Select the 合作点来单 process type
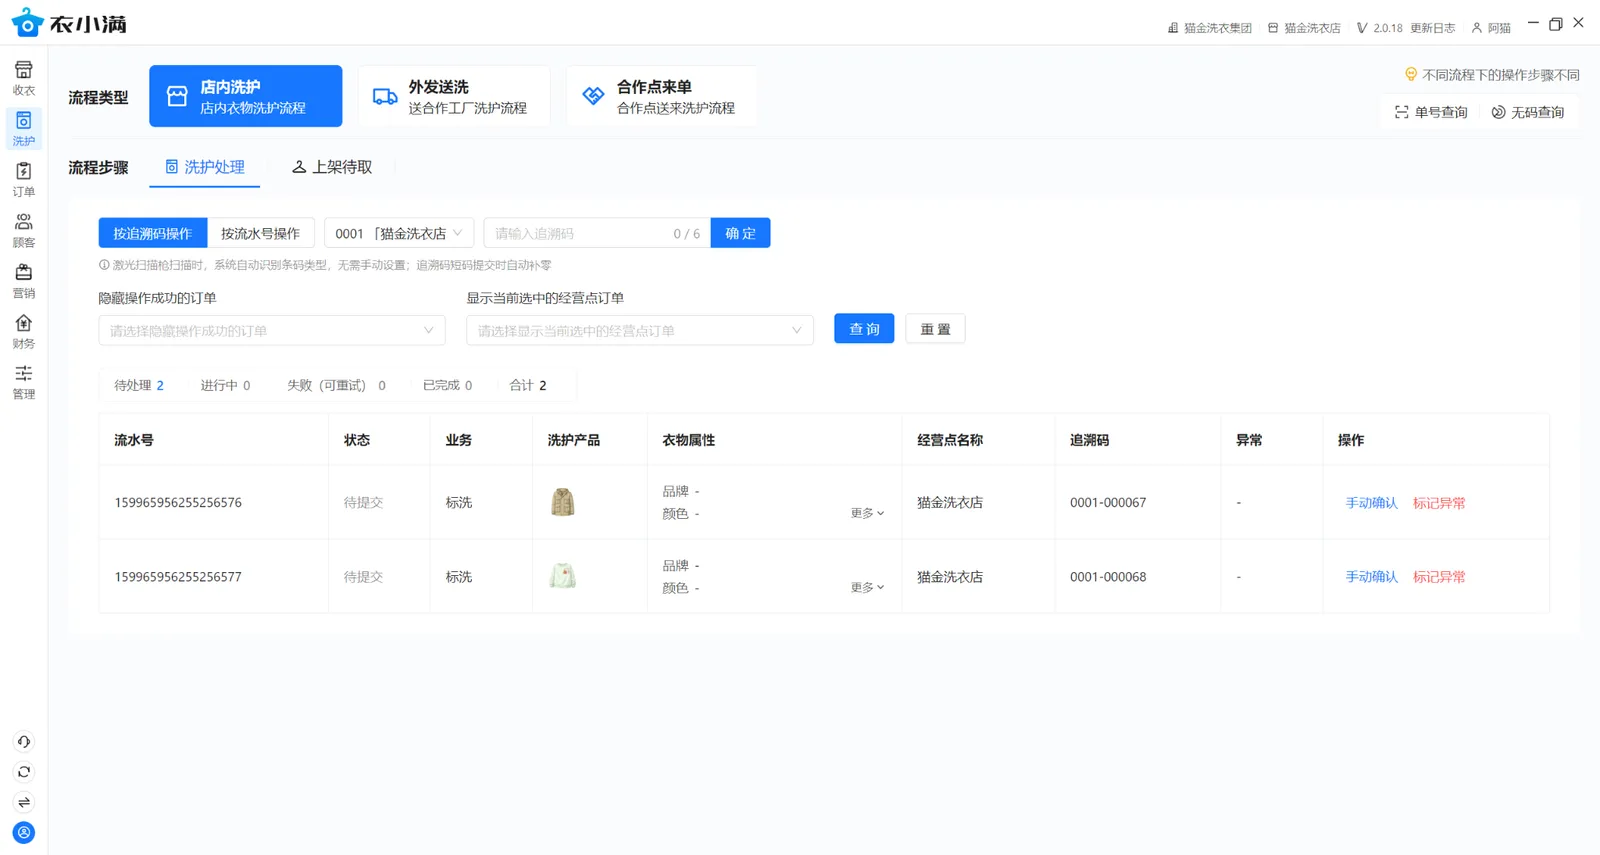The width and height of the screenshot is (1600, 855). [662, 96]
